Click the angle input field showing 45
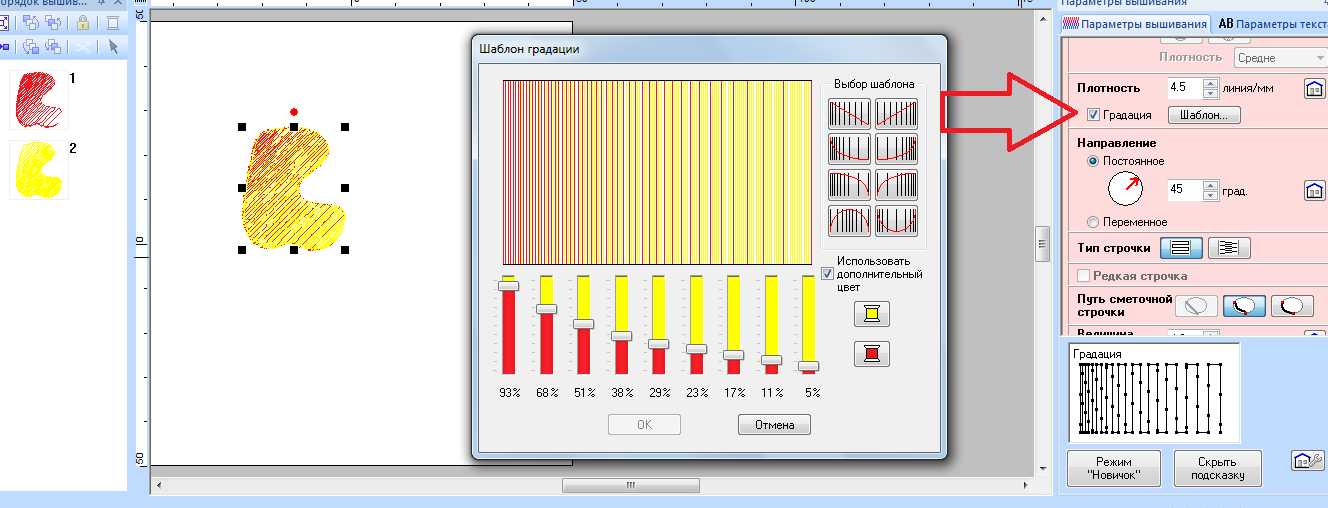1328x508 pixels. [1185, 189]
